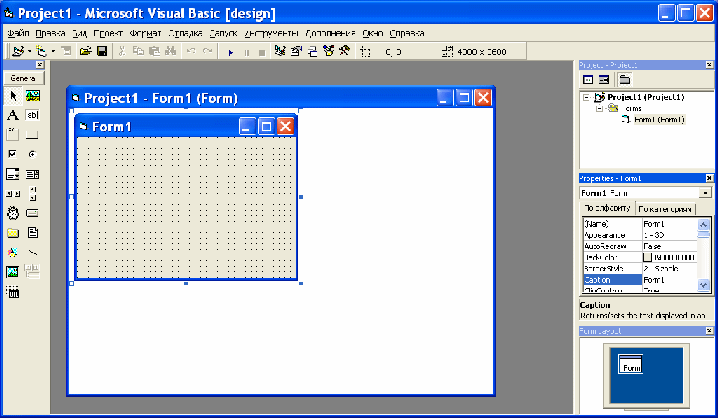This screenshot has width=719, height=419.
Task: Select Form1 (Form1) in project tree
Action: click(659, 120)
